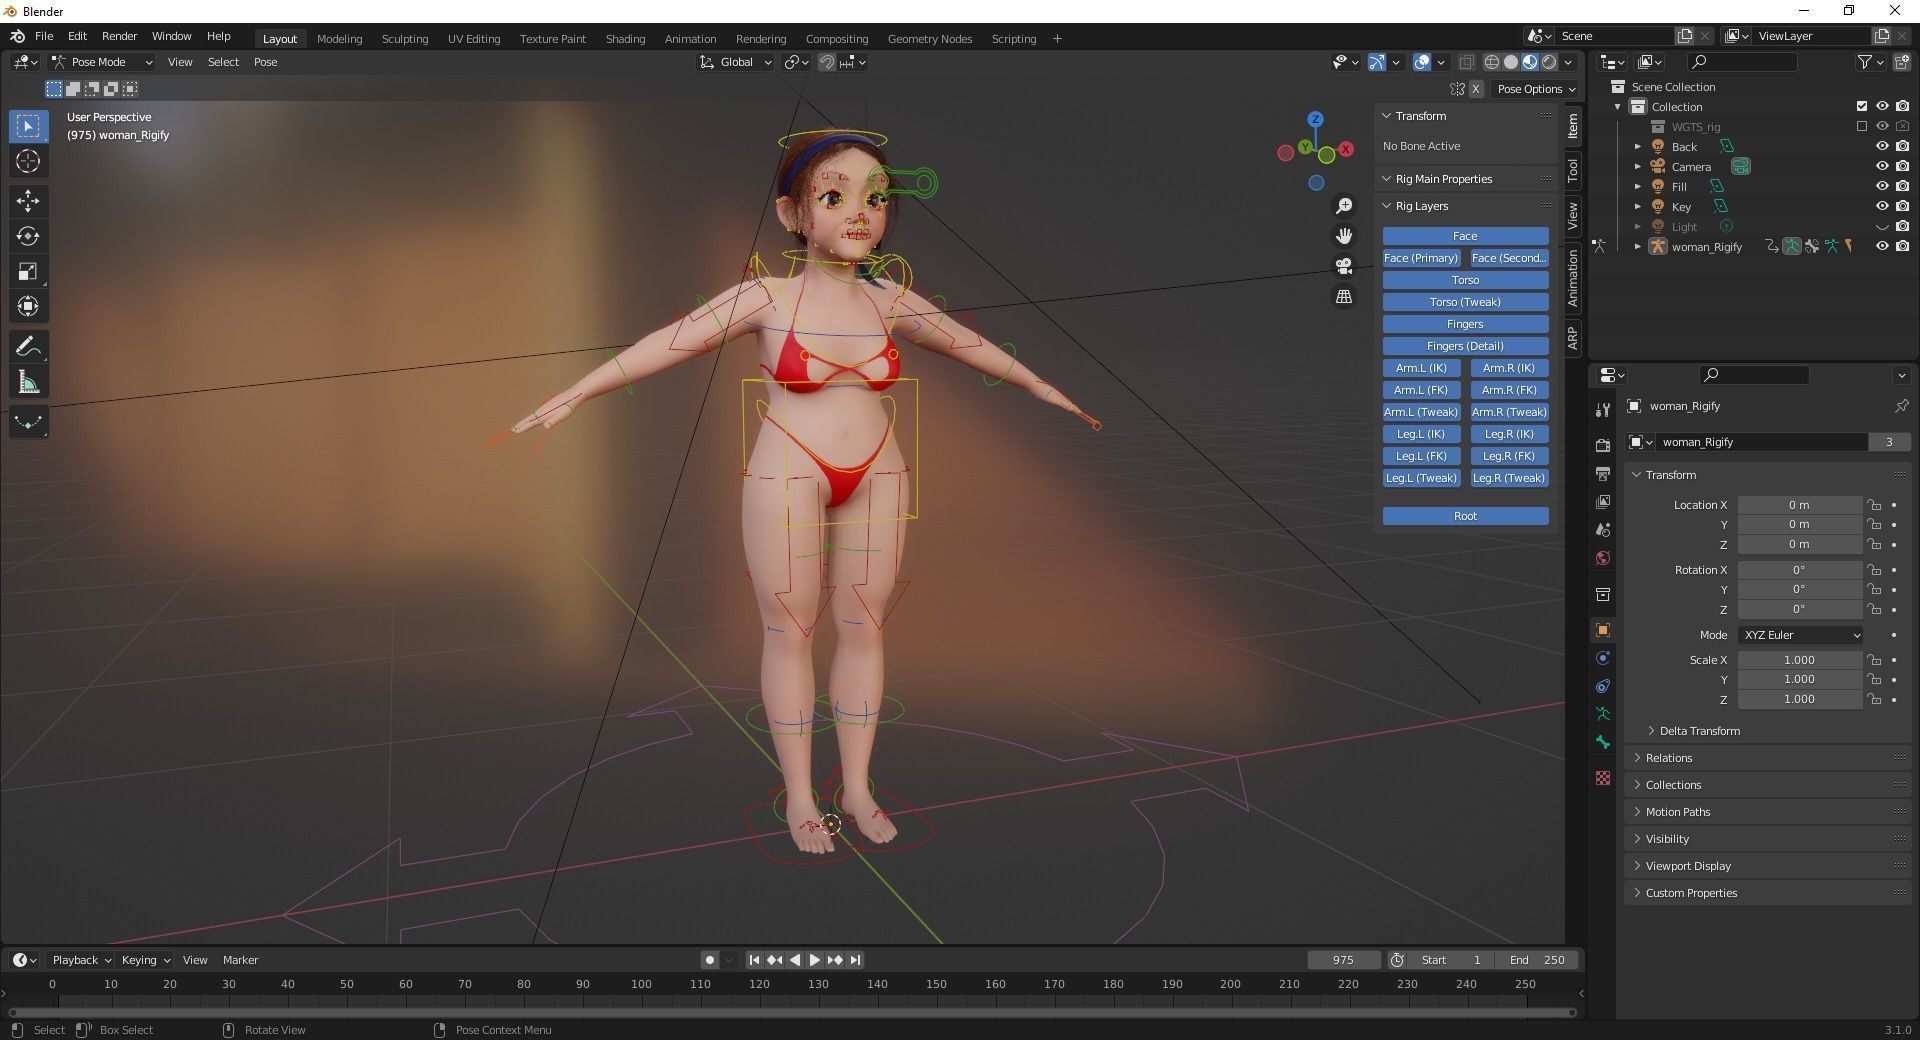This screenshot has height=1040, width=1920.
Task: Click the outliner search field
Action: 1740,62
